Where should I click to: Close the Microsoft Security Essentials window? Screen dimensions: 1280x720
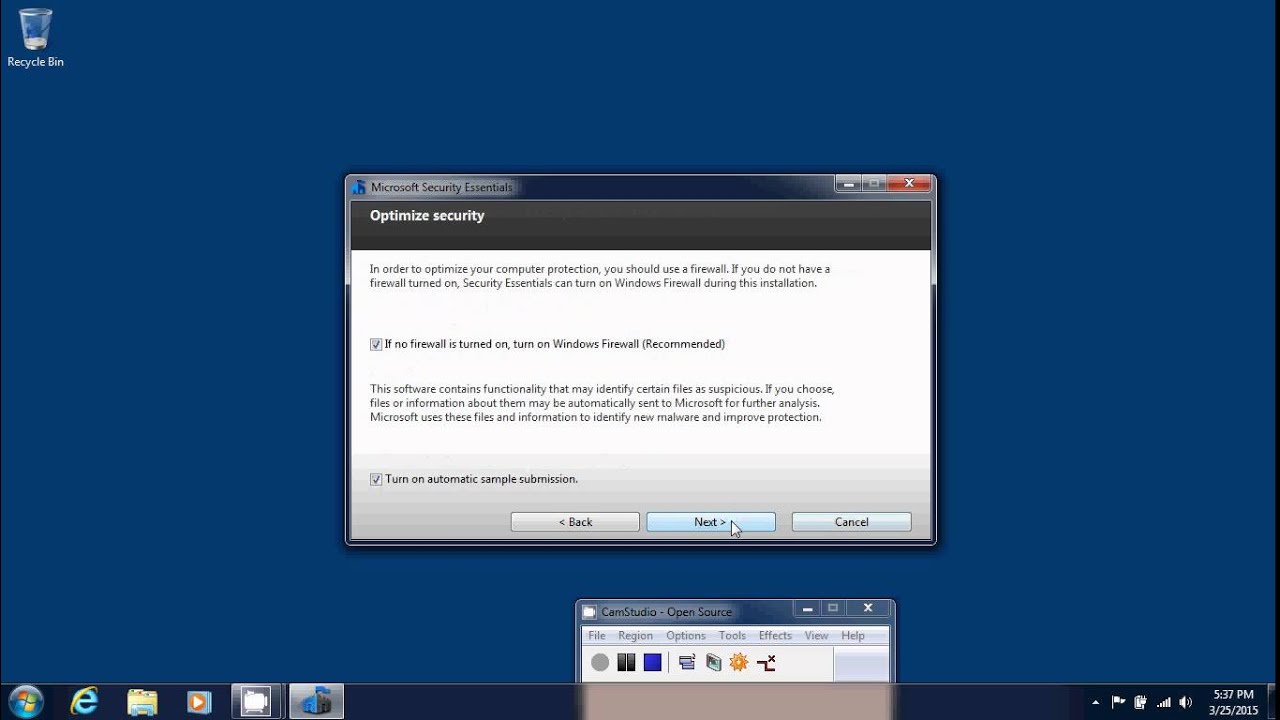tap(909, 184)
